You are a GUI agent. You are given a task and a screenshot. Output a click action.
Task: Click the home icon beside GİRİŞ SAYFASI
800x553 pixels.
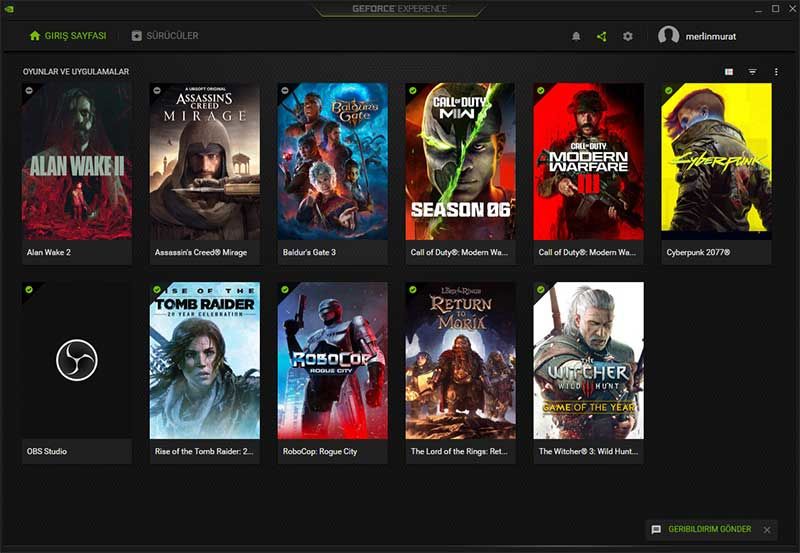[x=35, y=36]
